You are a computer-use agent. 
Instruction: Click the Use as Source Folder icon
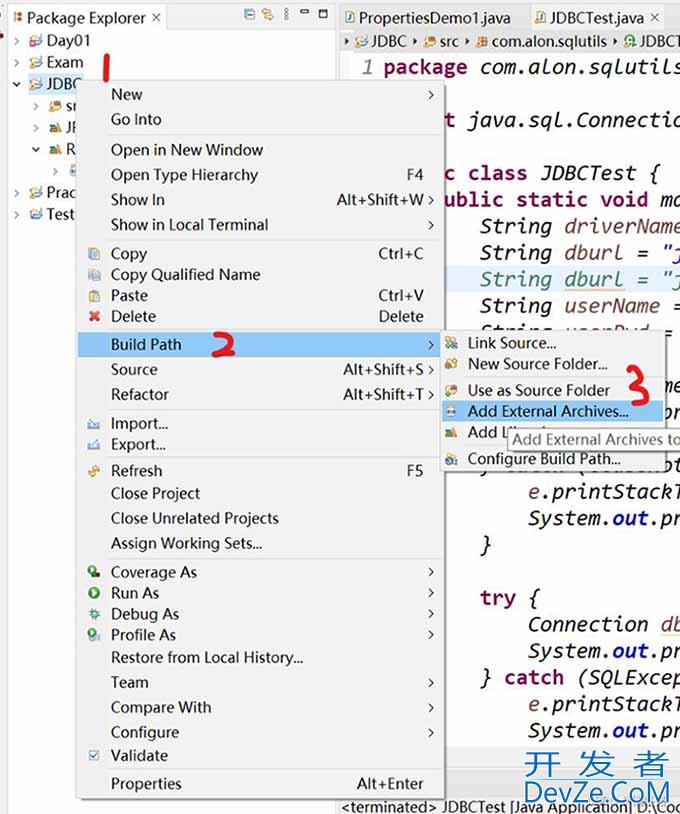(x=452, y=390)
